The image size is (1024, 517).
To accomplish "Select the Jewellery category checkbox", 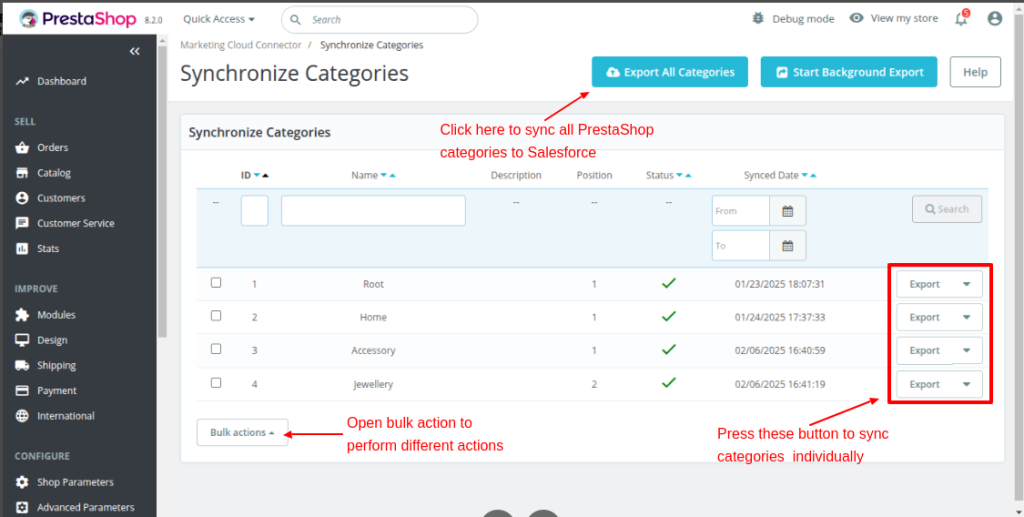I will tap(216, 383).
